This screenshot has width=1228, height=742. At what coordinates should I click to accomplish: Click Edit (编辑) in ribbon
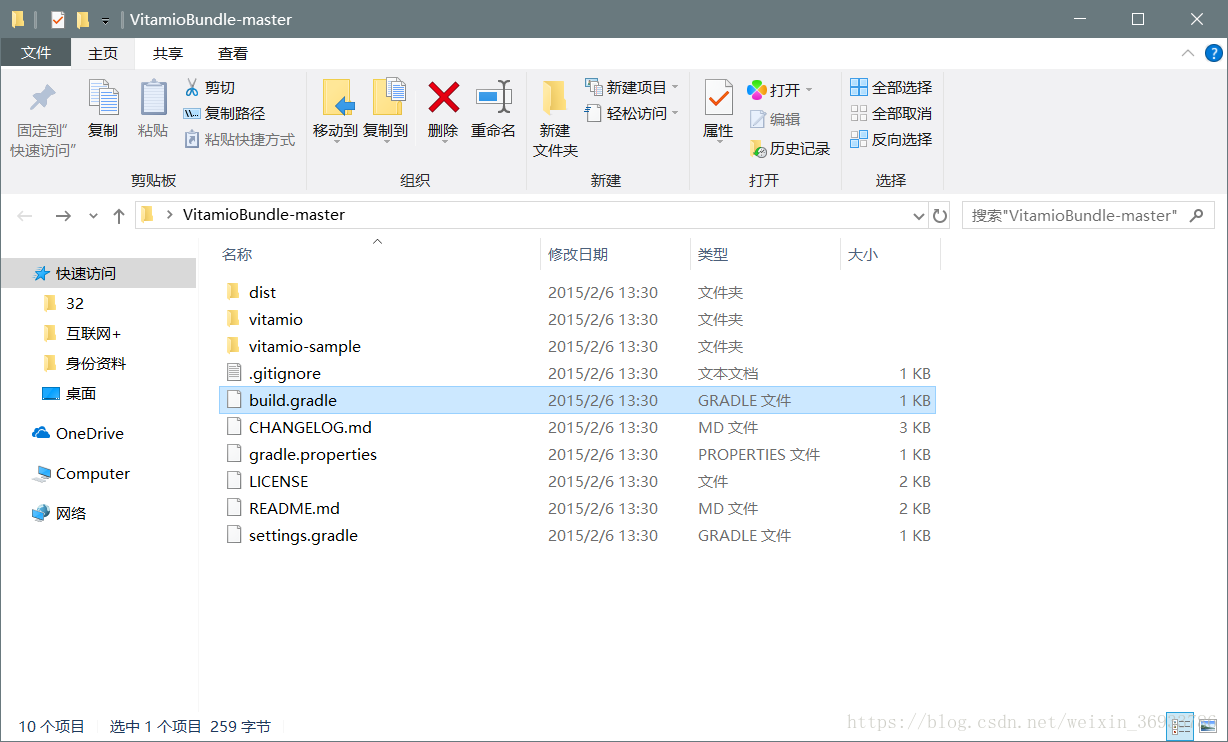(x=775, y=119)
